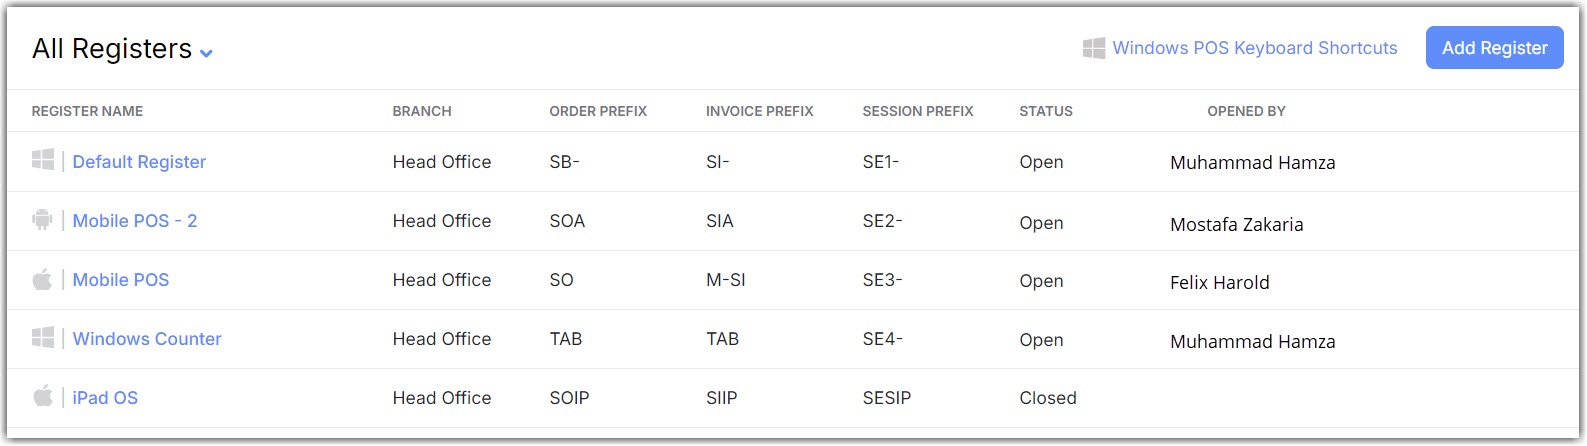Image resolution: width=1587 pixels, height=446 pixels.
Task: Click the Order Prefix column header
Action: coord(598,111)
